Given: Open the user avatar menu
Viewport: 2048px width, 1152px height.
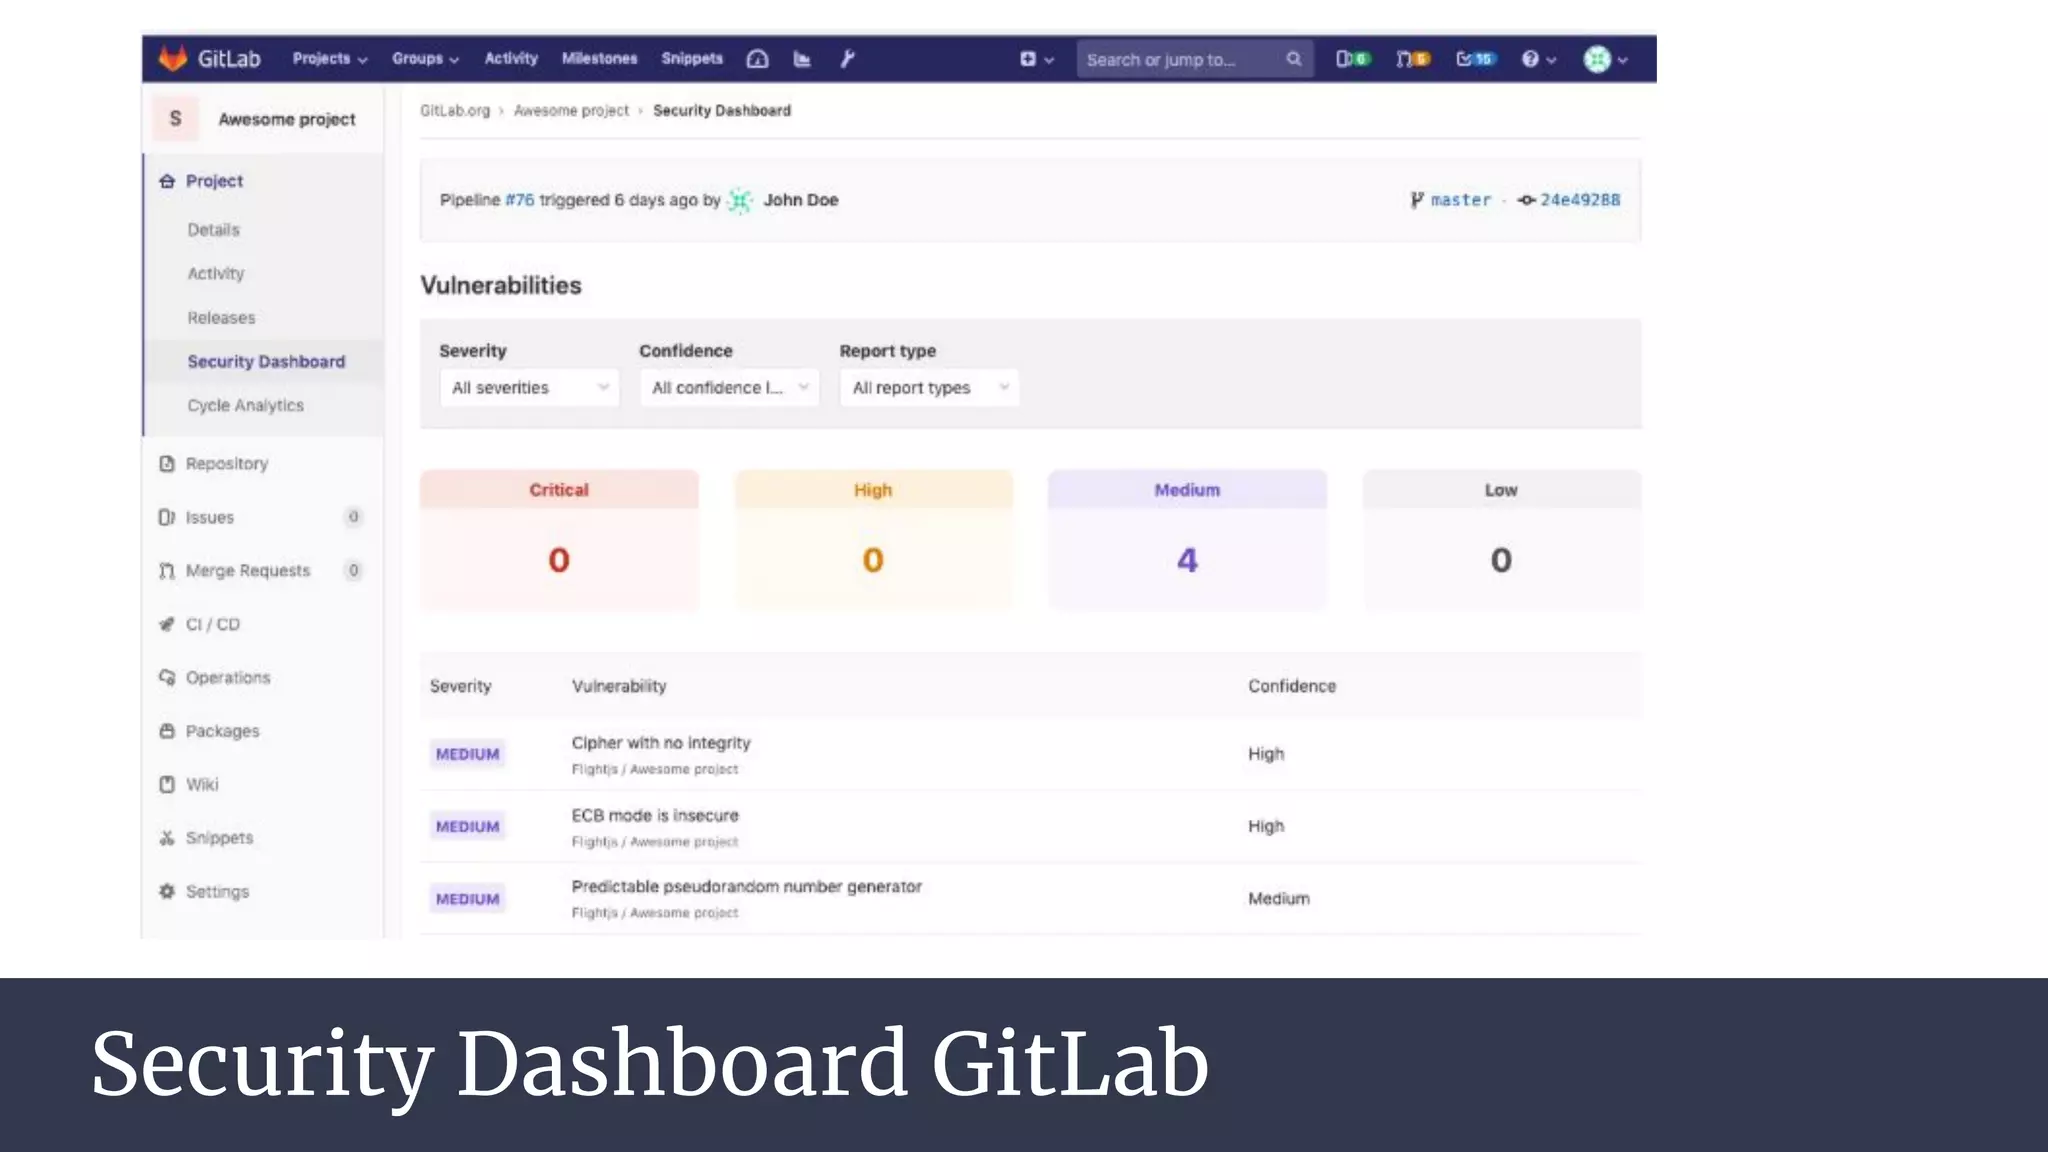Looking at the screenshot, I should pyautogui.click(x=1606, y=60).
